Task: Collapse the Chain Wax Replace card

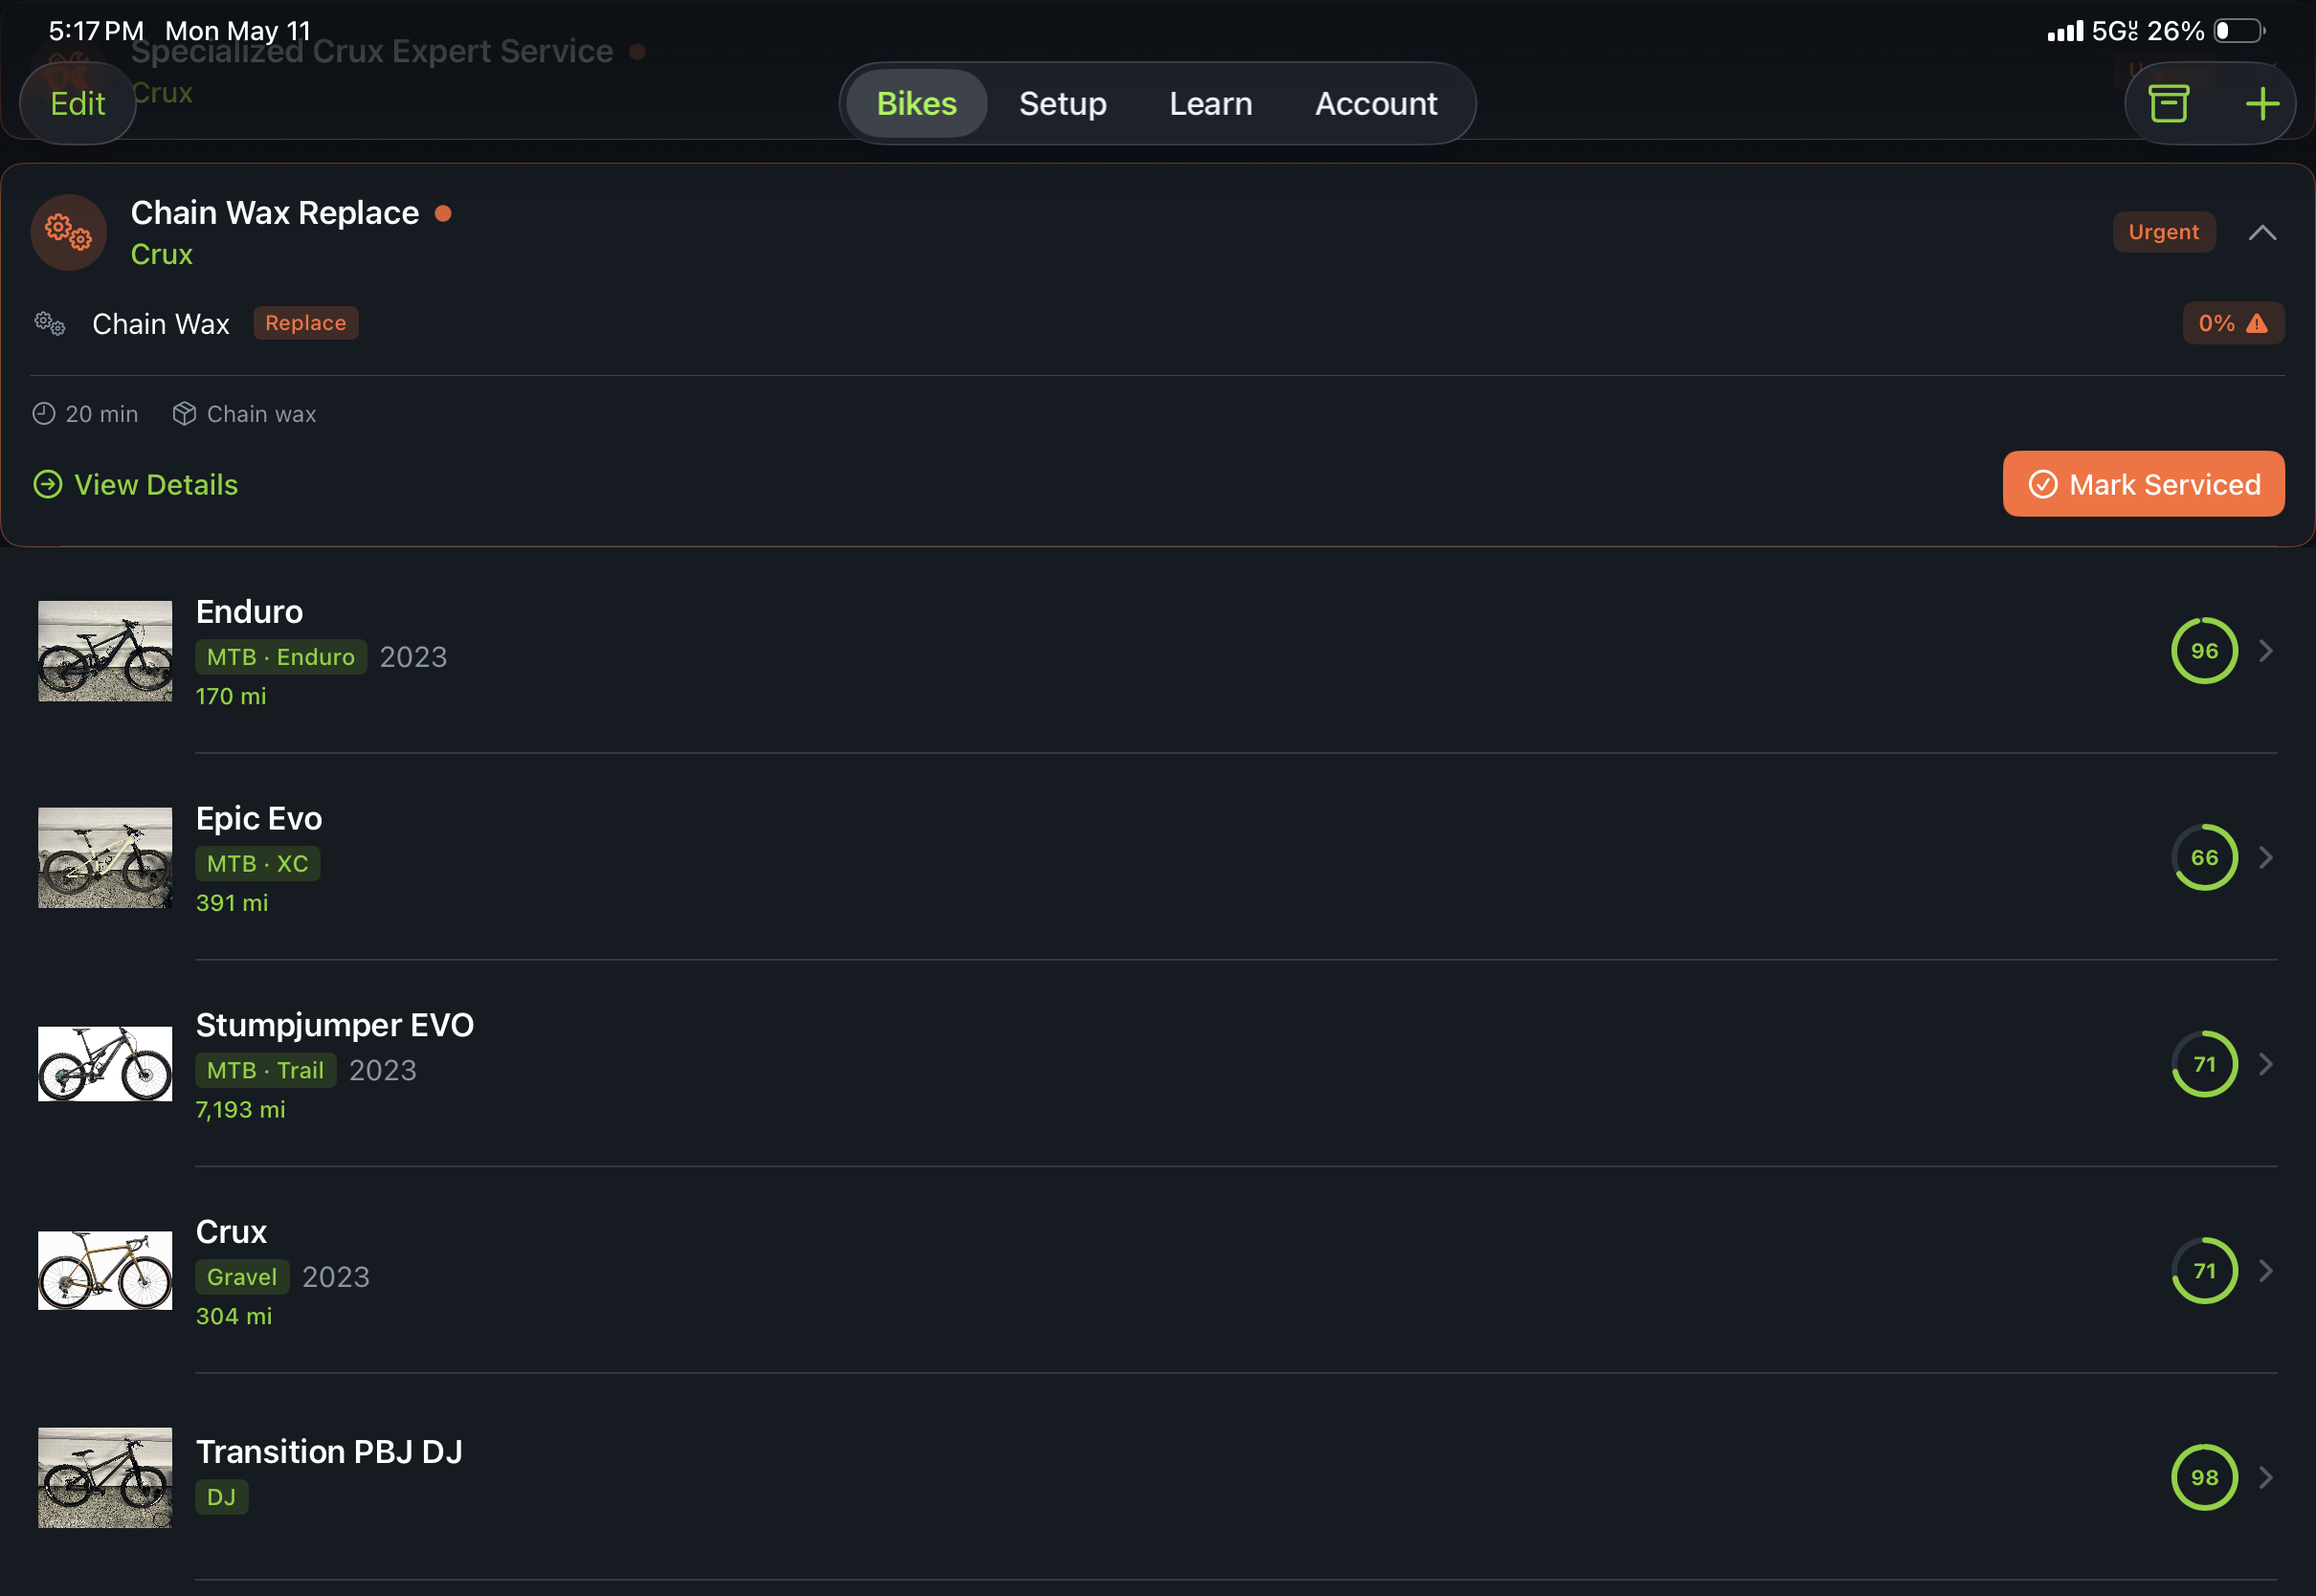Action: coord(2262,233)
